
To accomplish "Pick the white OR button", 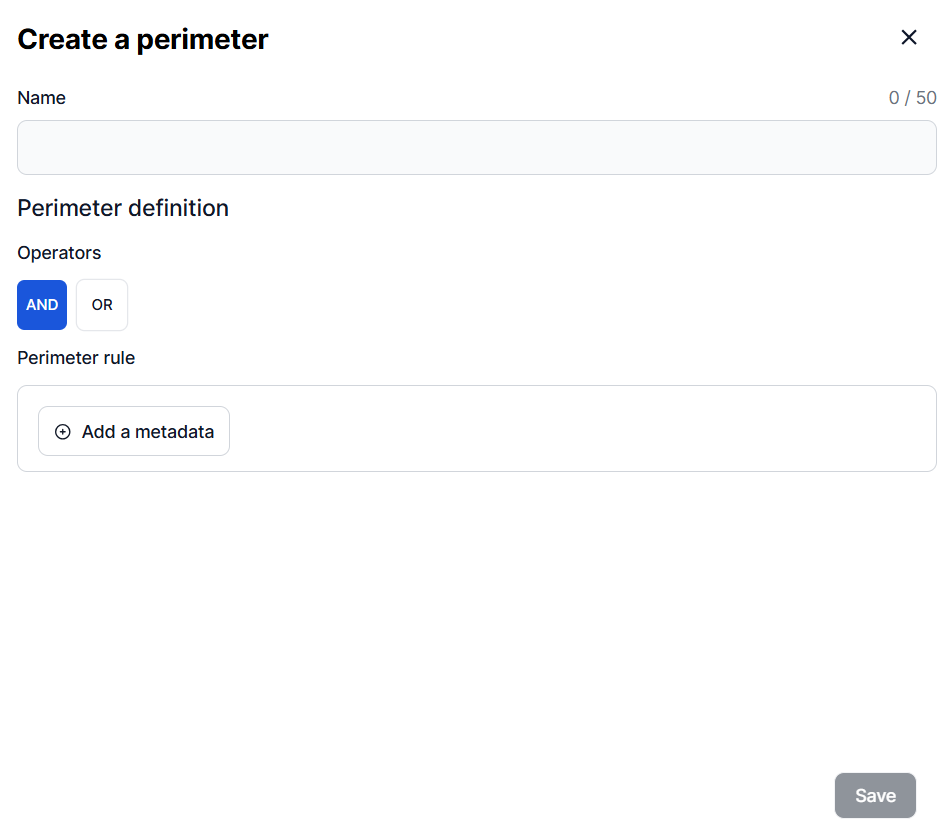I will 102,305.
